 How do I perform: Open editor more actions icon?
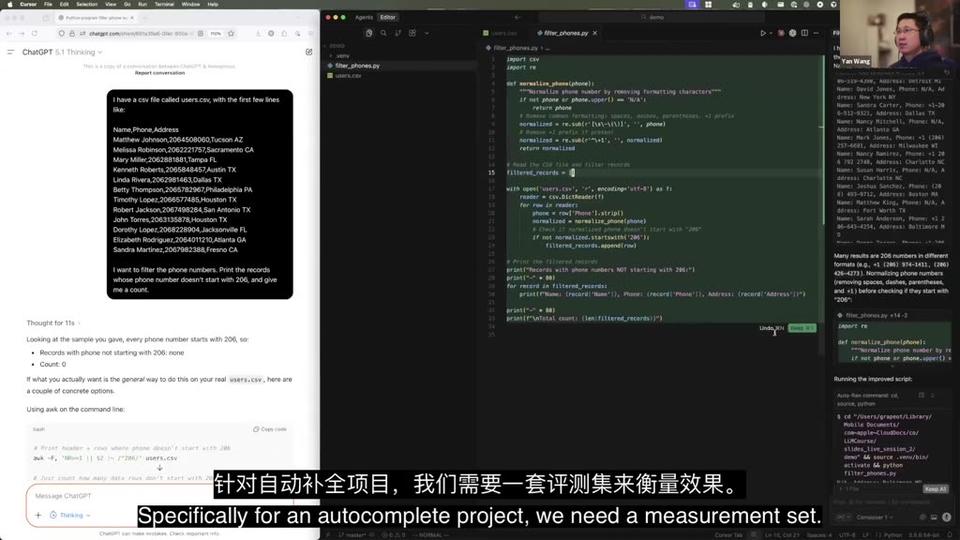816,33
